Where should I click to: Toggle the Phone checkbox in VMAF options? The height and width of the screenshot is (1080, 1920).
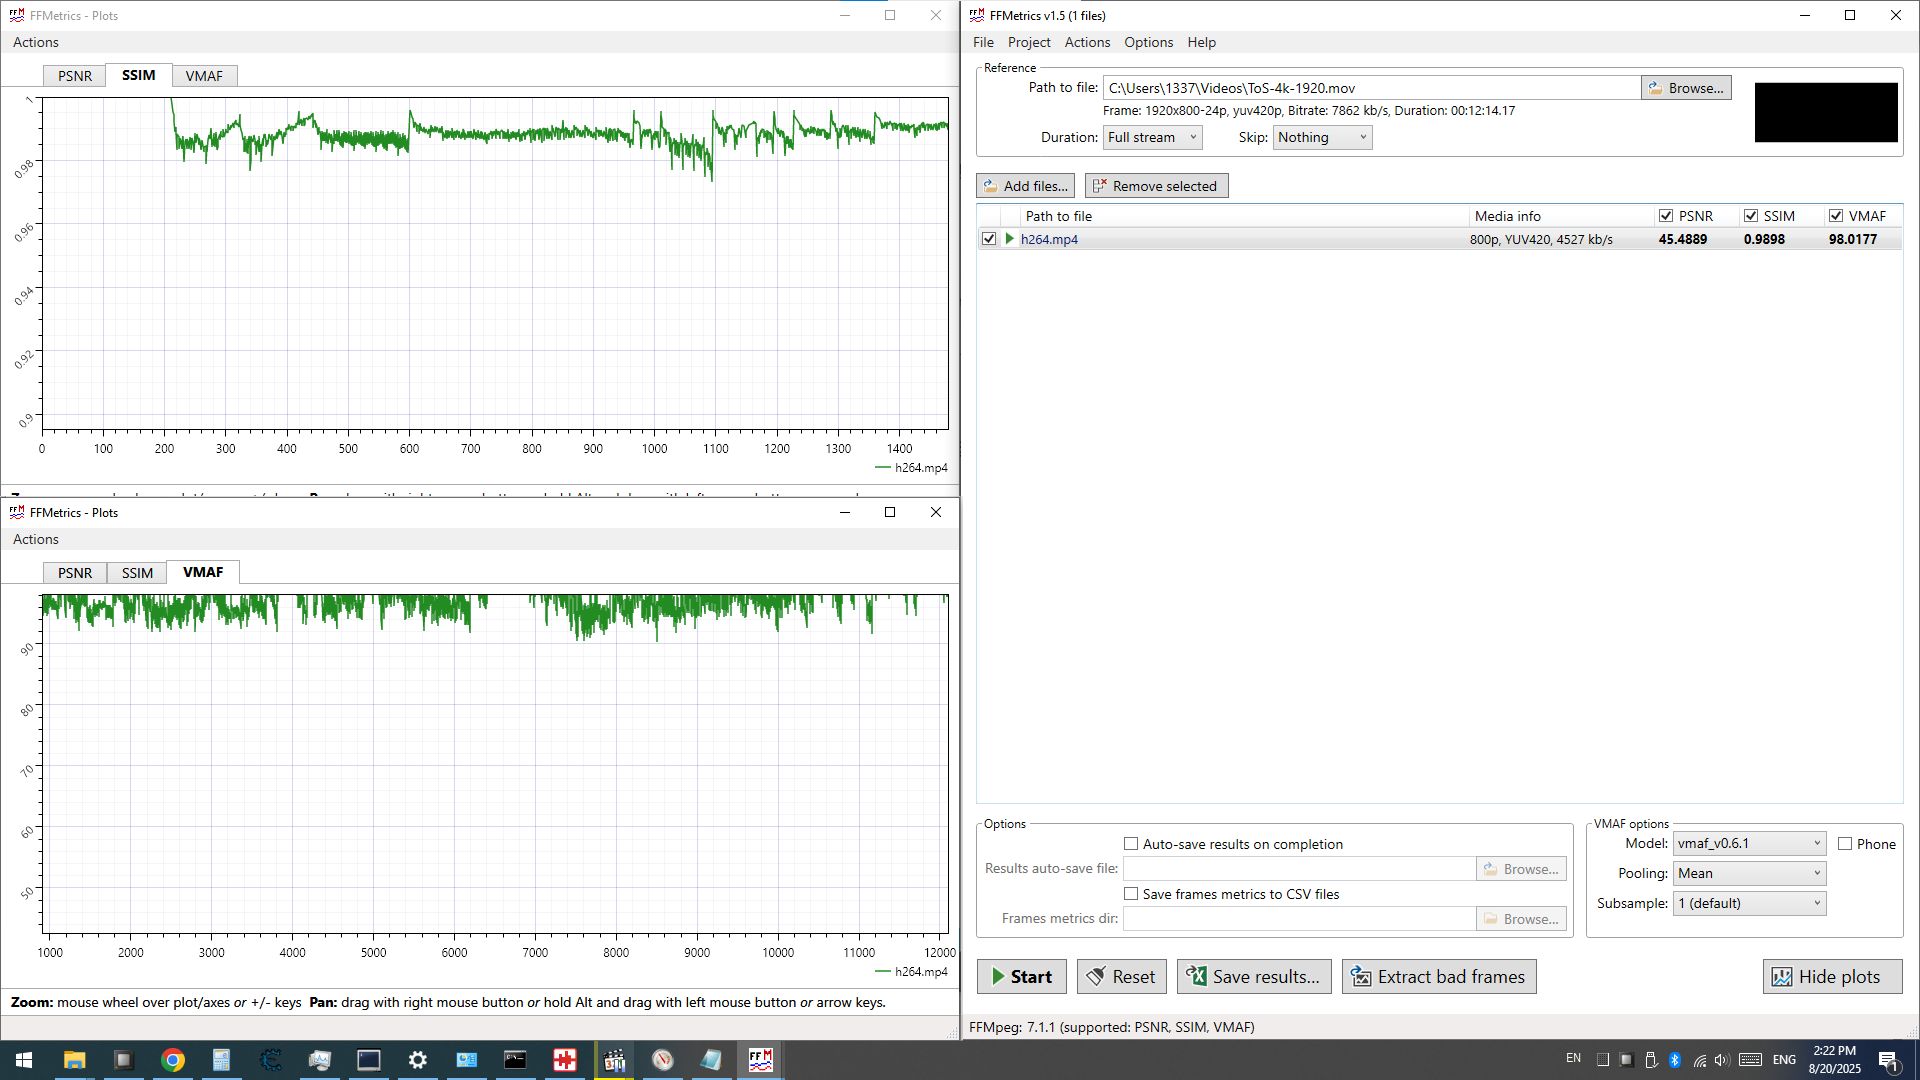coord(1845,844)
